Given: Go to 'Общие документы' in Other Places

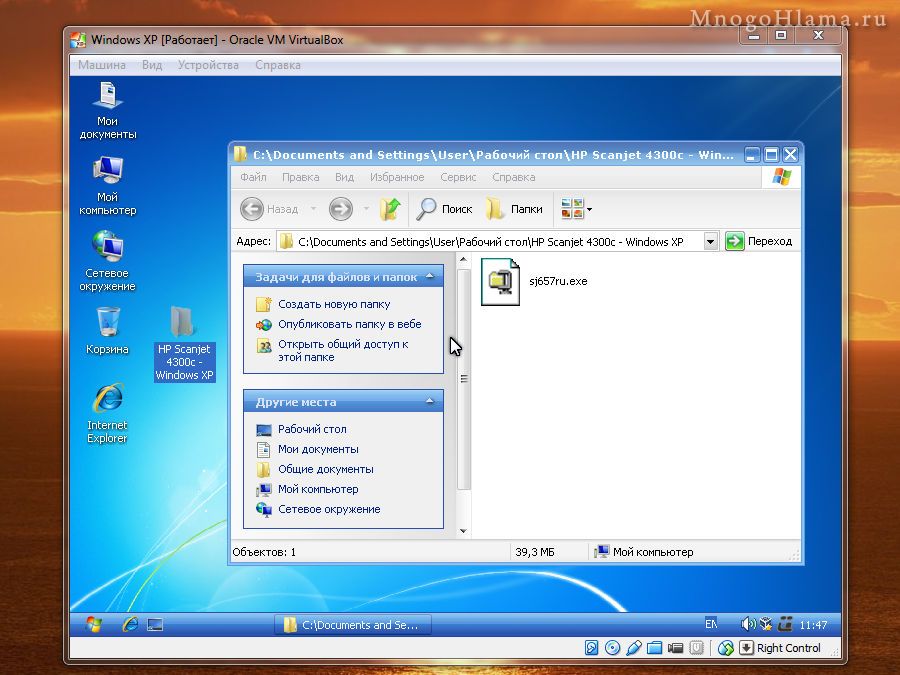Looking at the screenshot, I should point(325,470).
